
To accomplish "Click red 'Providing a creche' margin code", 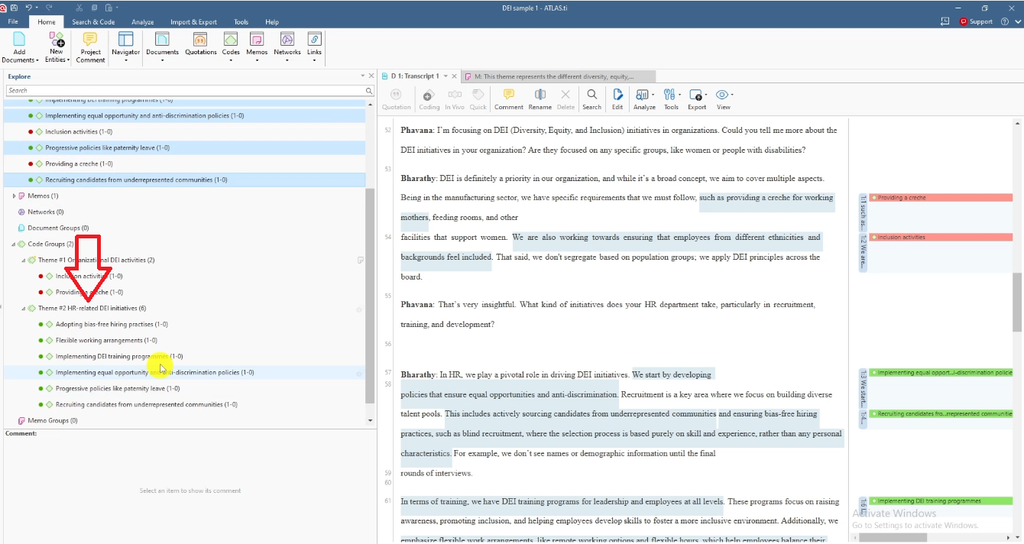I will tap(941, 197).
